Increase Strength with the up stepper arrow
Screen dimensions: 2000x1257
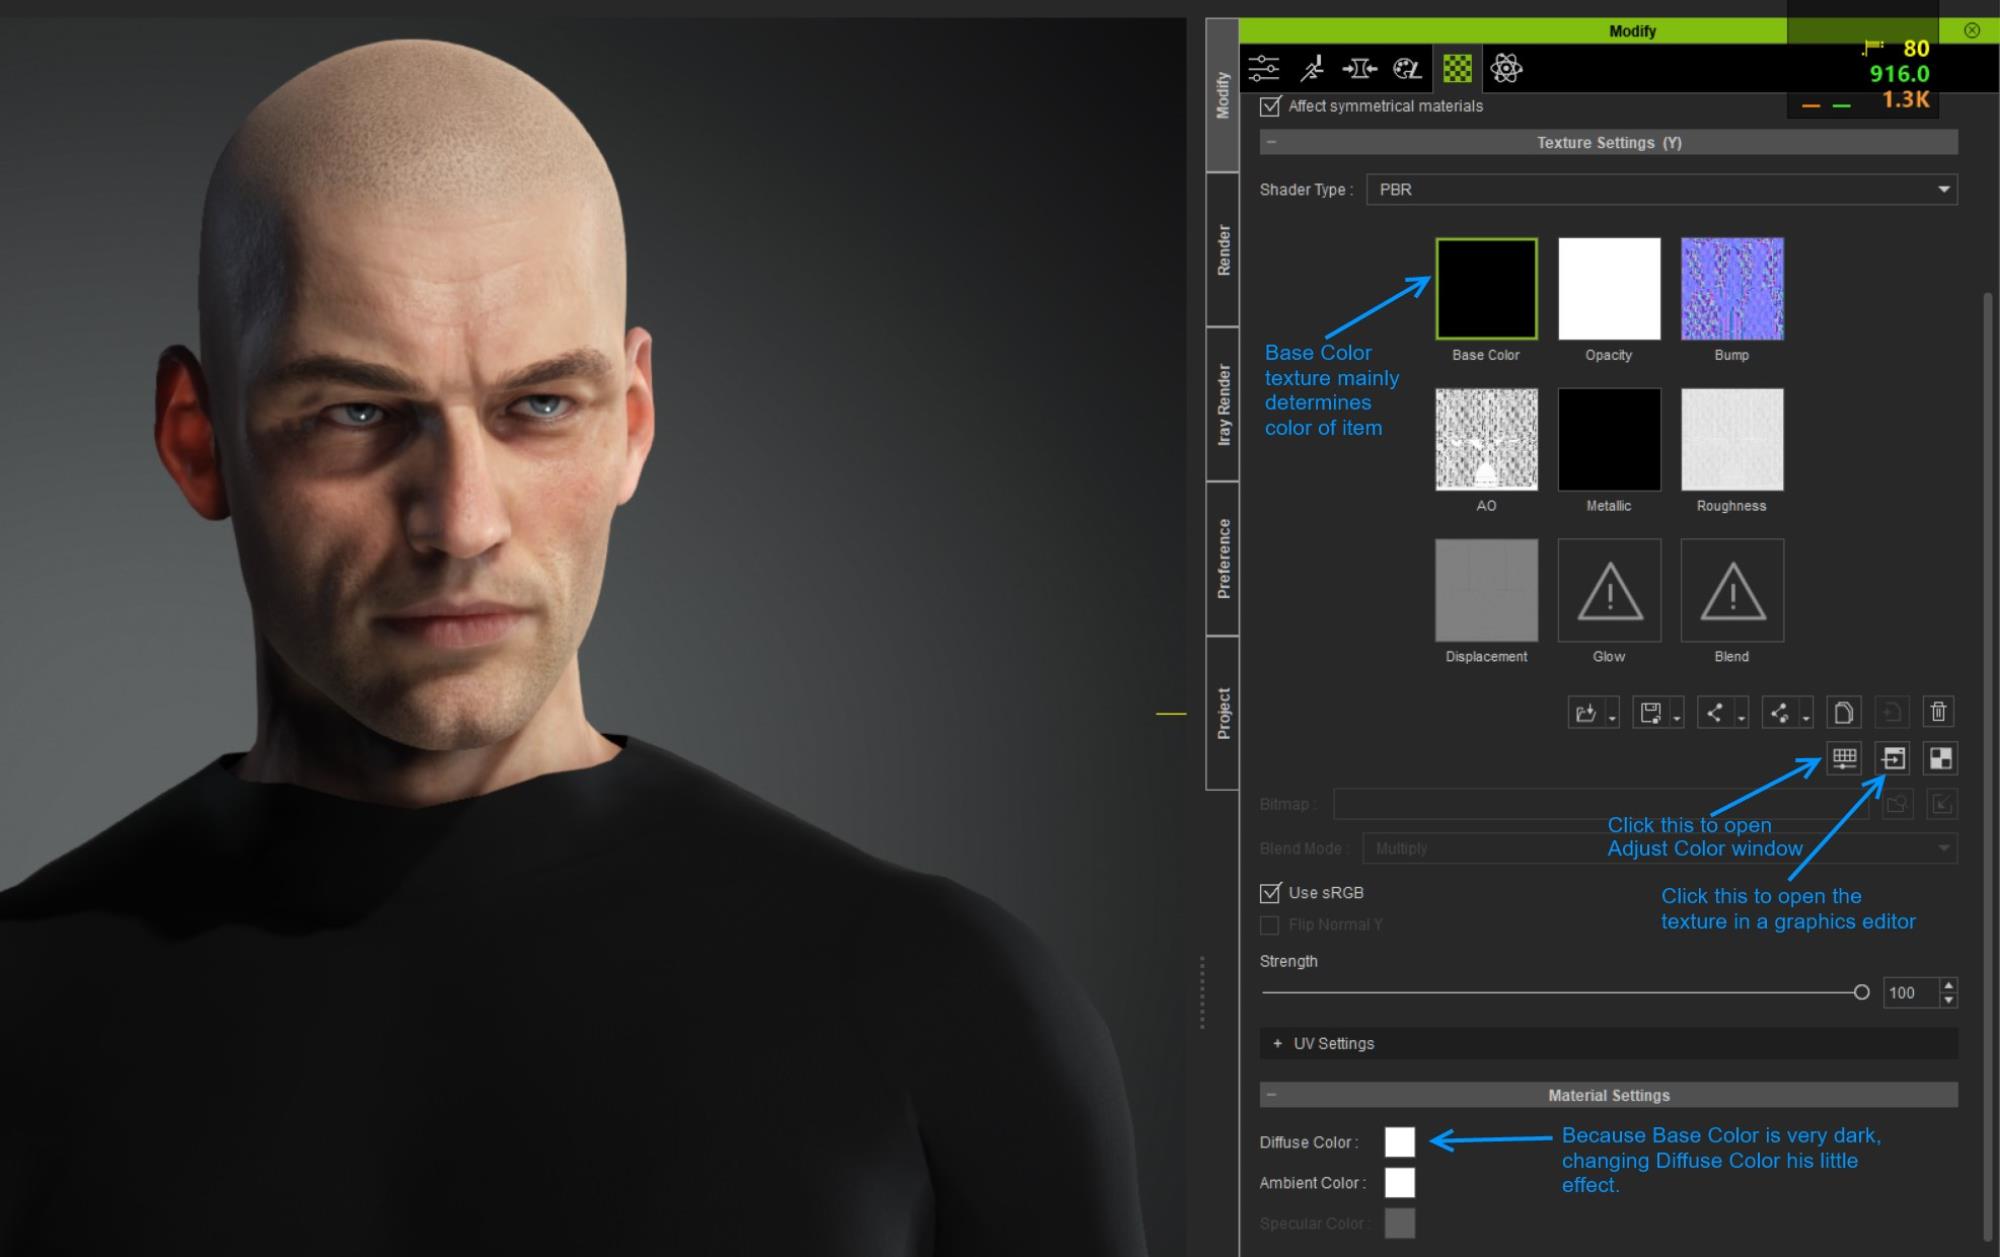pos(1948,986)
